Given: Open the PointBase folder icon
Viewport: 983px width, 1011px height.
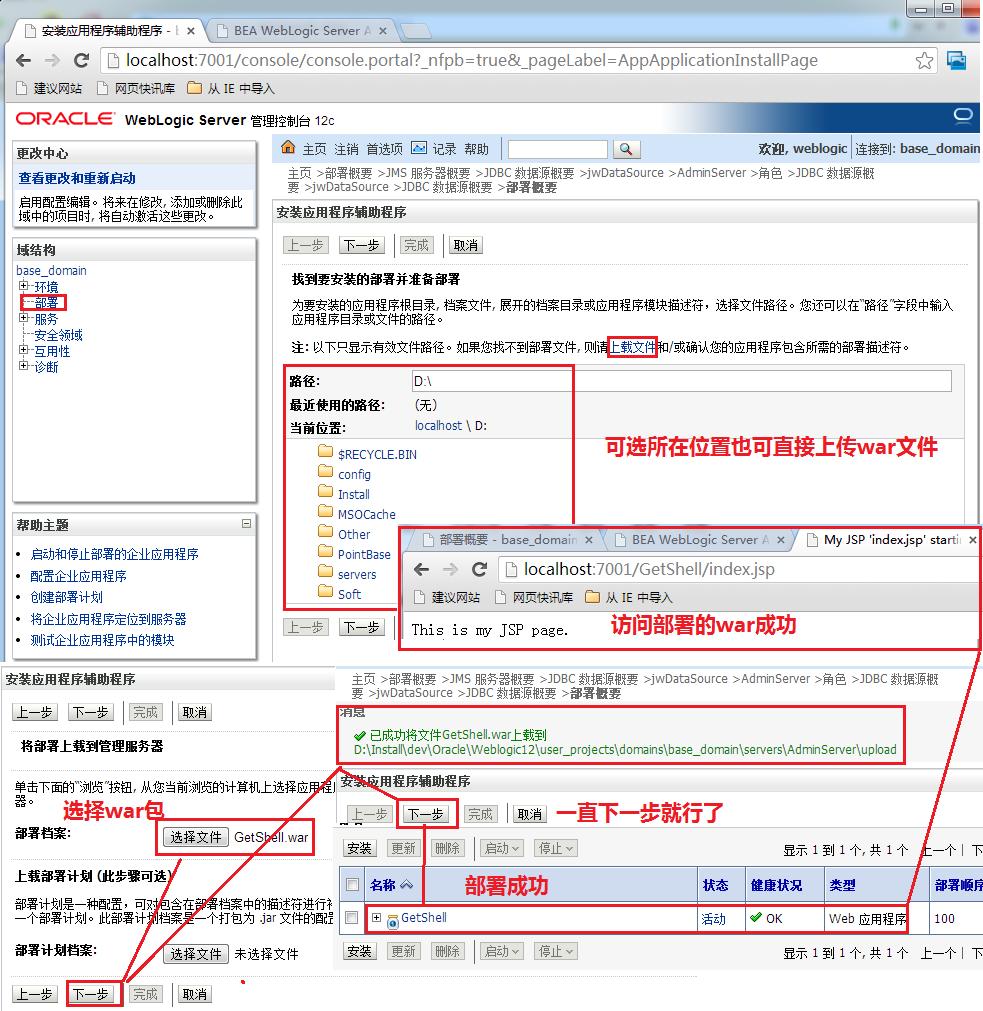Looking at the screenshot, I should pos(326,551).
